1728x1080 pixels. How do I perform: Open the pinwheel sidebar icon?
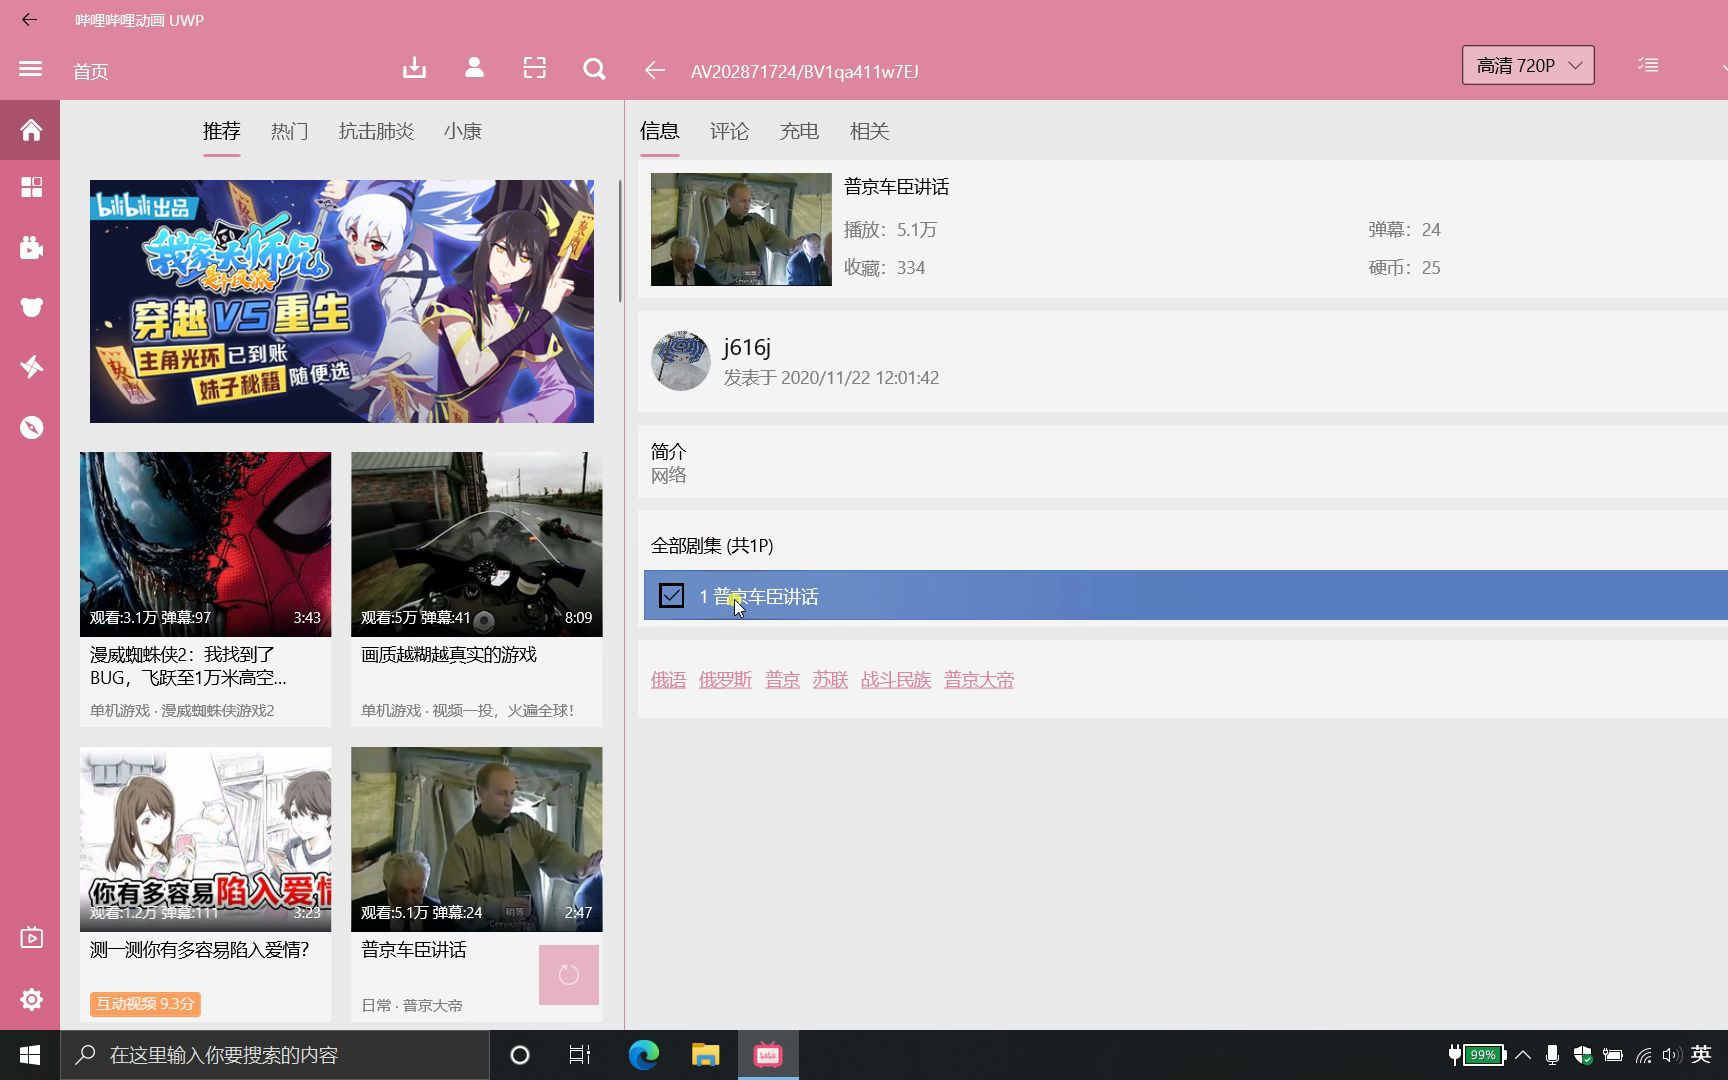[31, 367]
